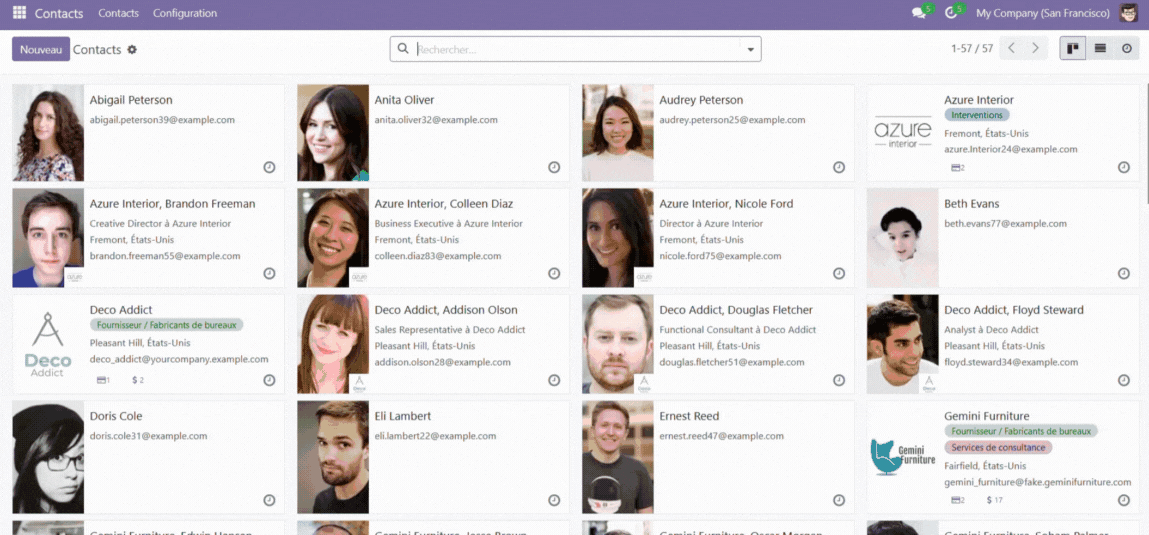Viewport: 1149px width, 535px height.
Task: Open the messages chat icon in navbar
Action: tap(918, 13)
